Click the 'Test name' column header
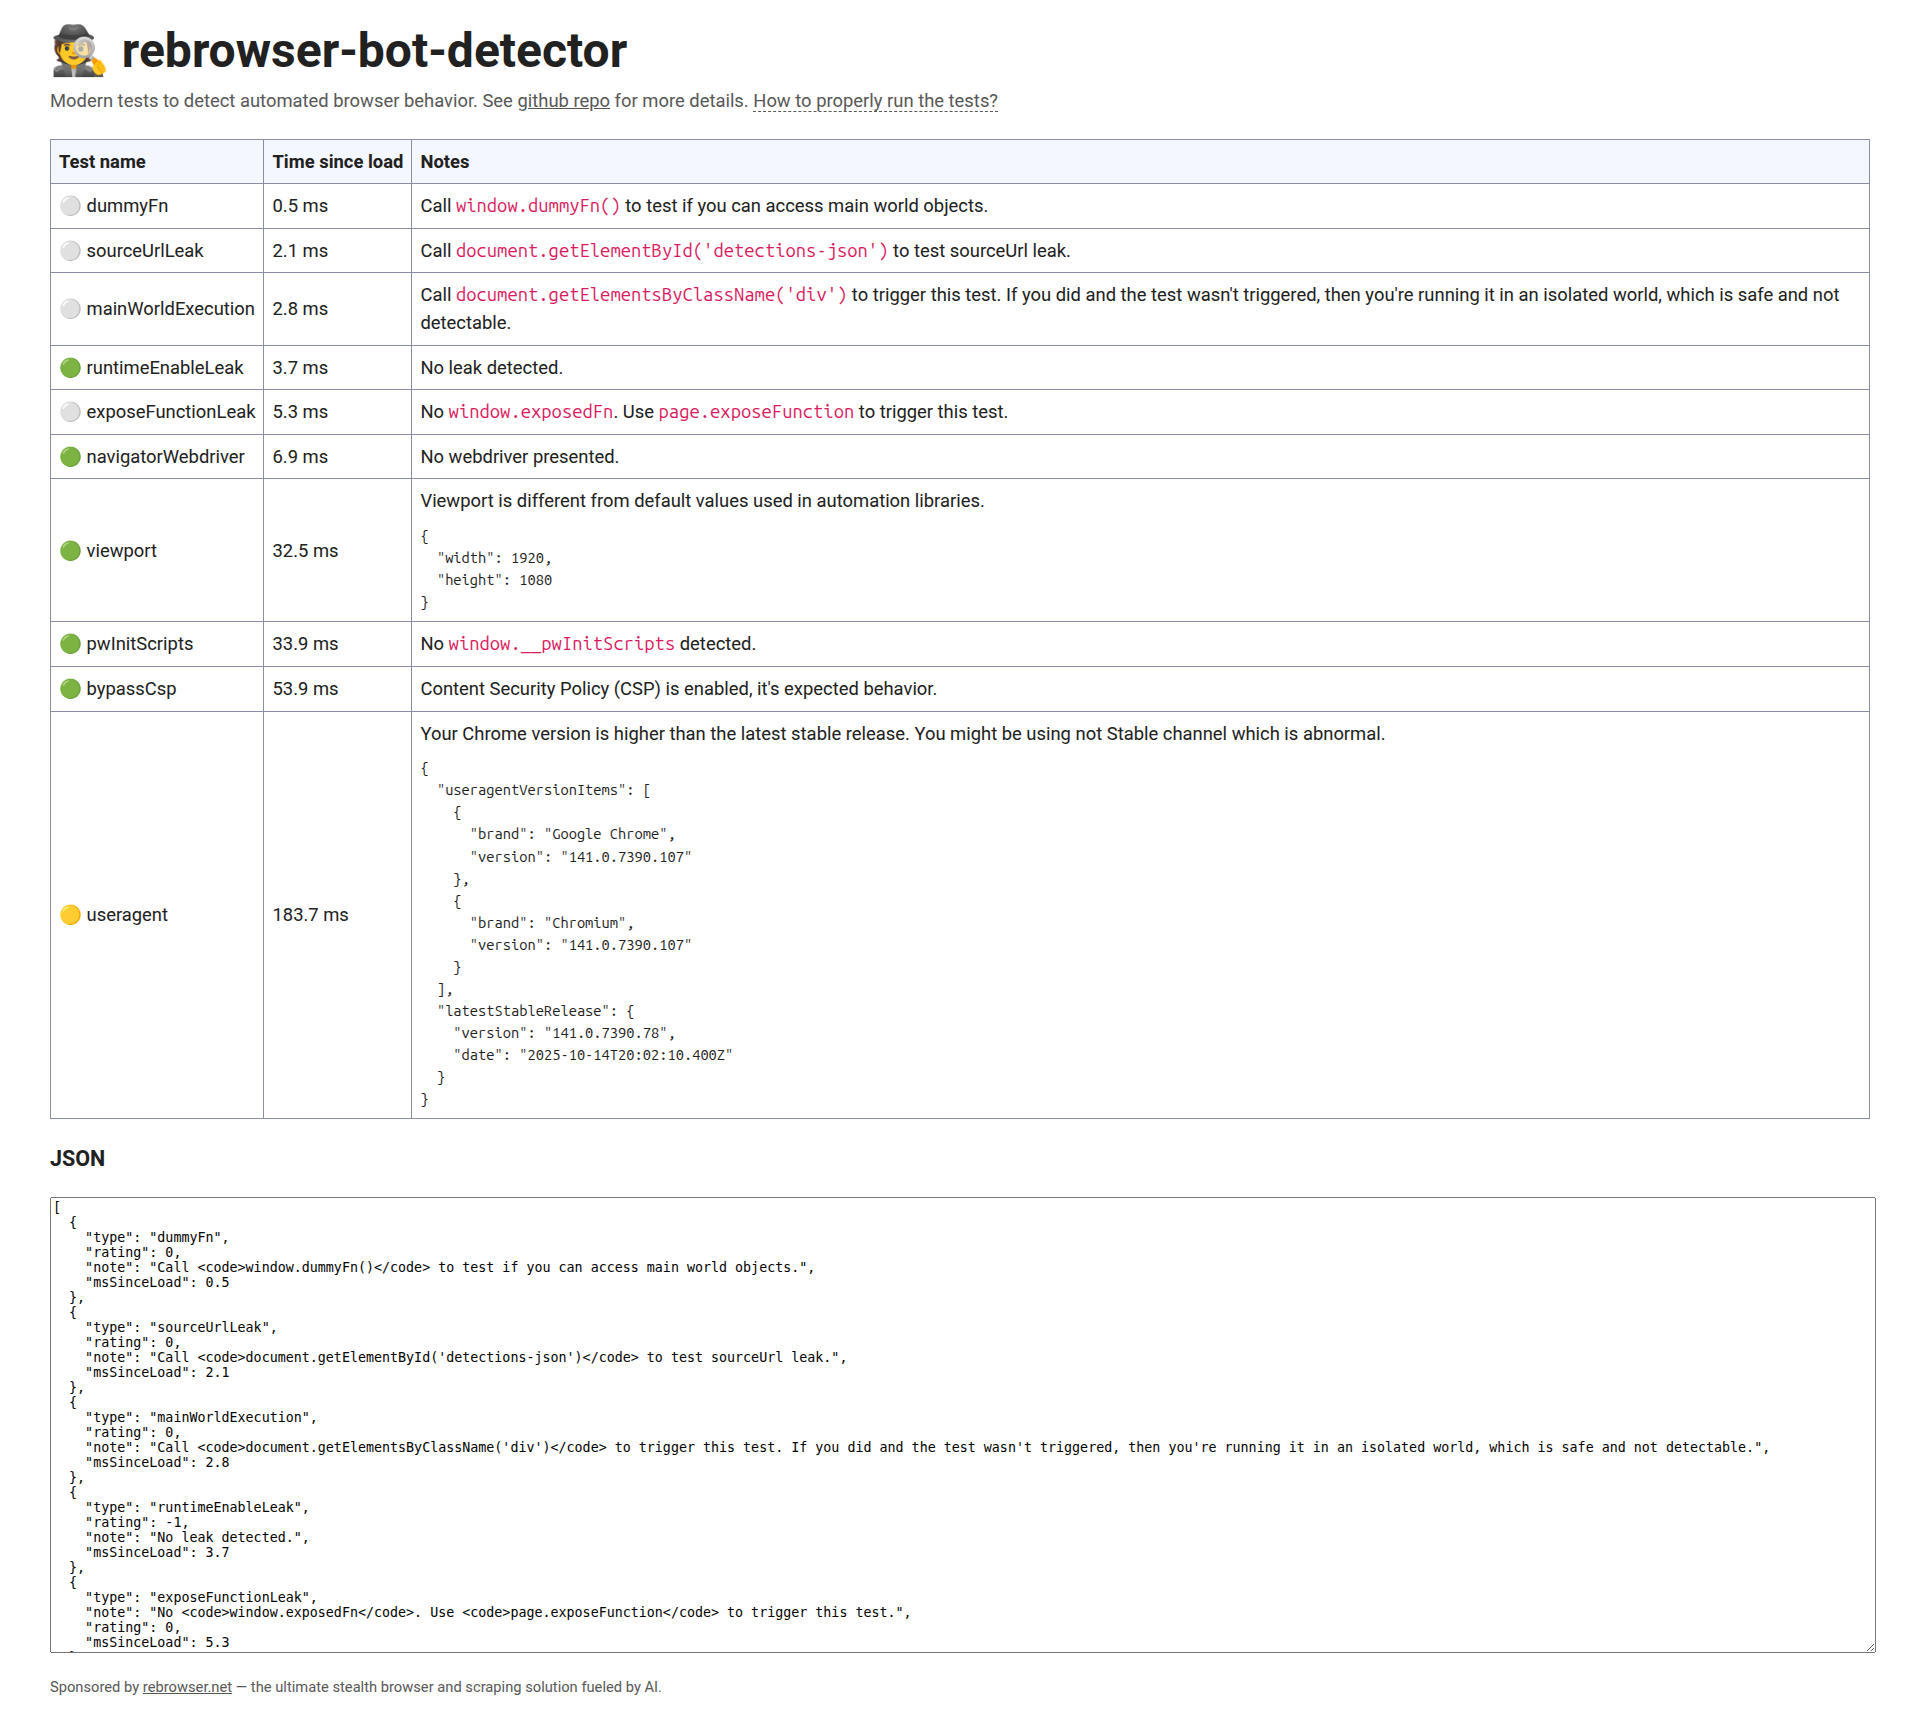This screenshot has width=1920, height=1713. tap(102, 162)
